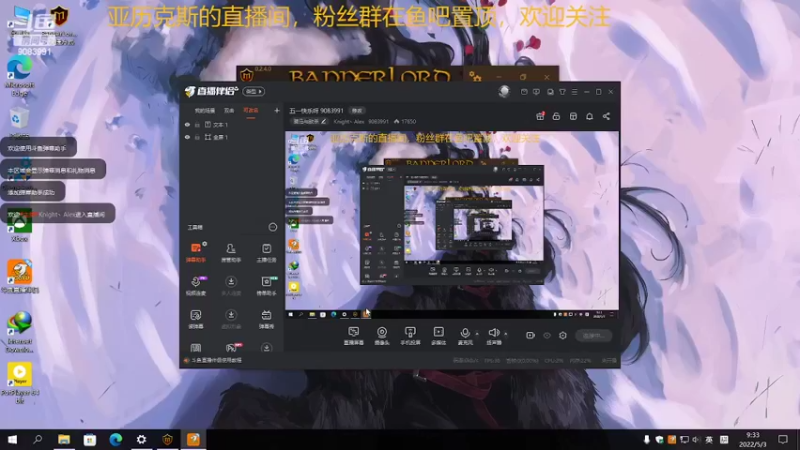Expand speaker options arrow
Viewport: 800px width, 450px height.
click(x=506, y=334)
